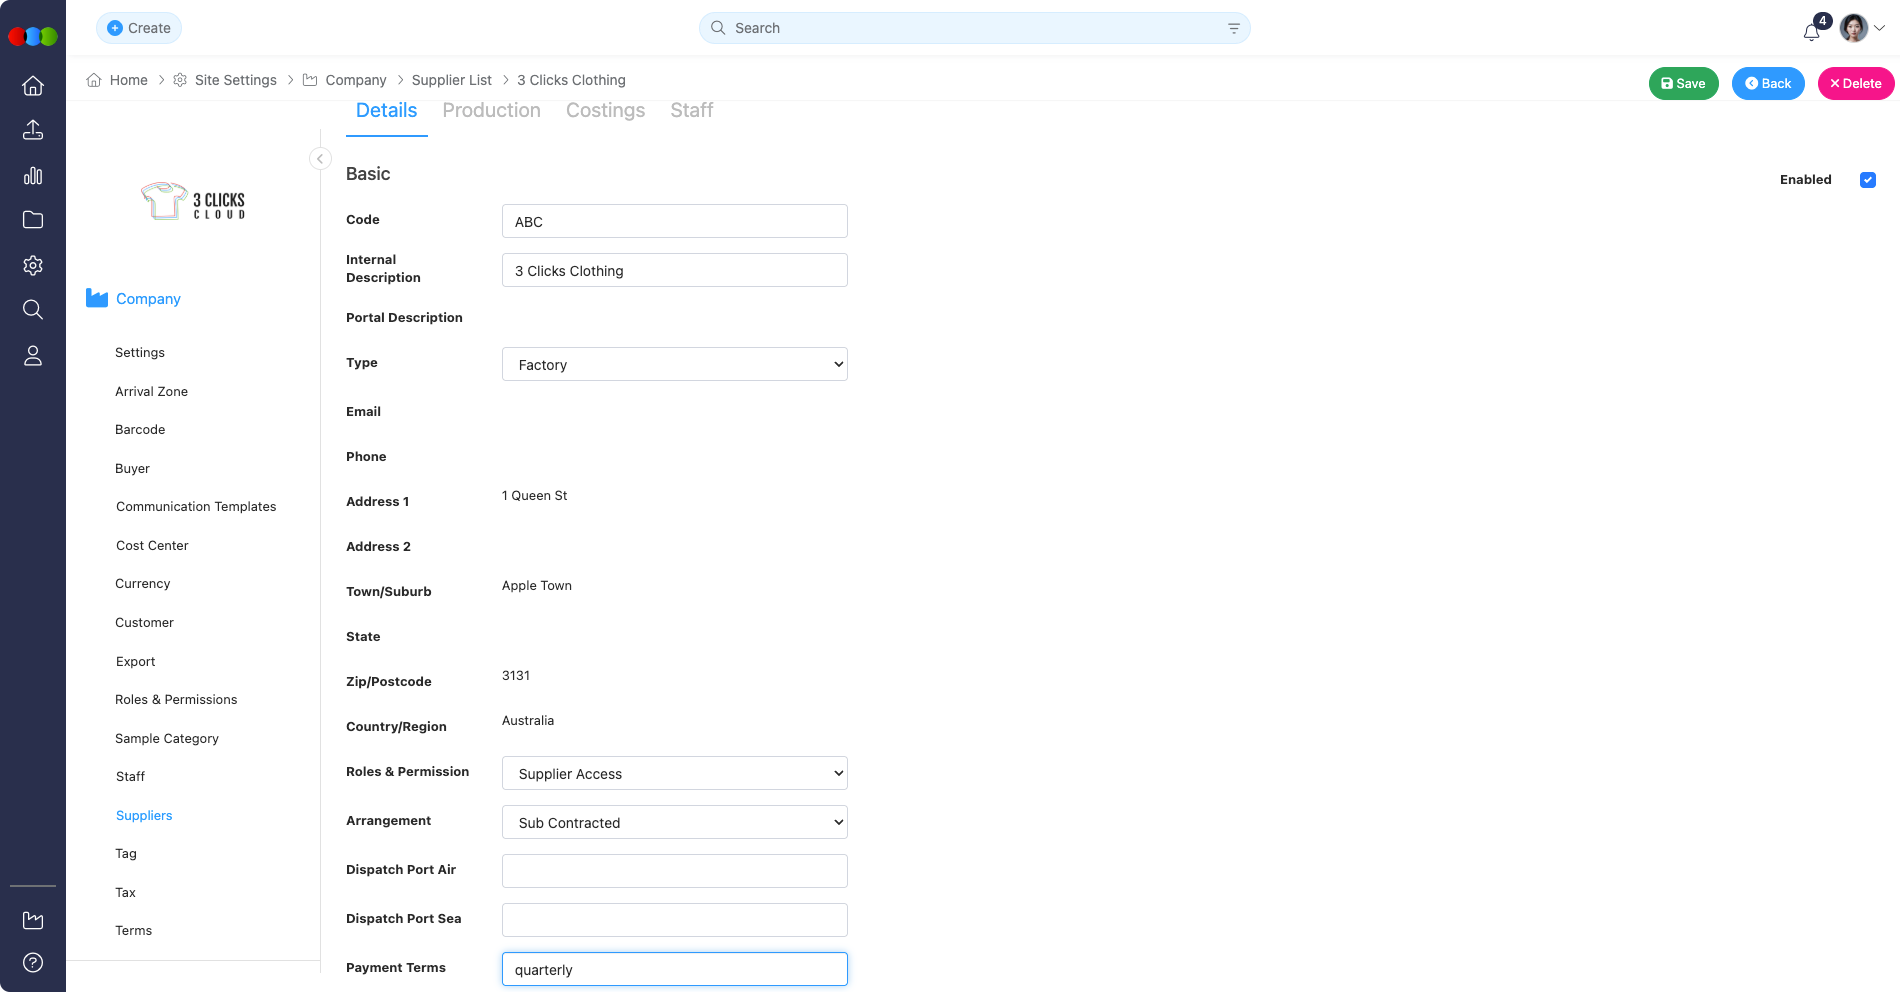The image size is (1900, 992).
Task: Collapse the company side panel
Action: click(x=320, y=159)
